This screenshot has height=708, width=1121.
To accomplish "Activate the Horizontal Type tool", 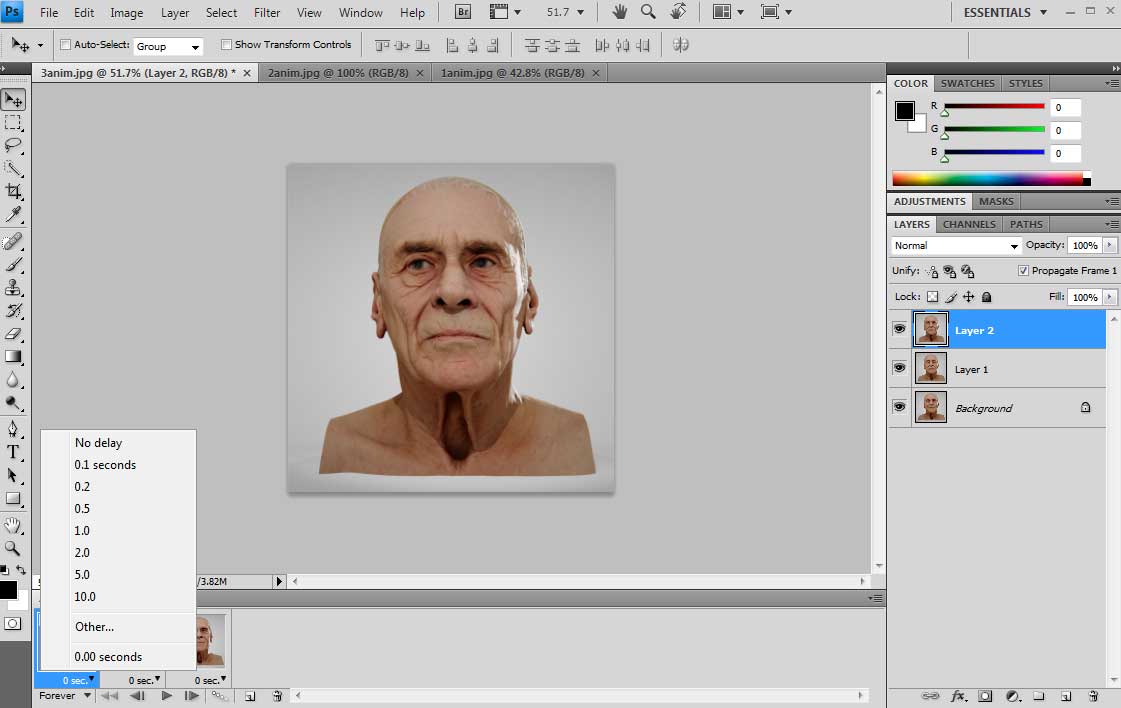I will (x=13, y=452).
